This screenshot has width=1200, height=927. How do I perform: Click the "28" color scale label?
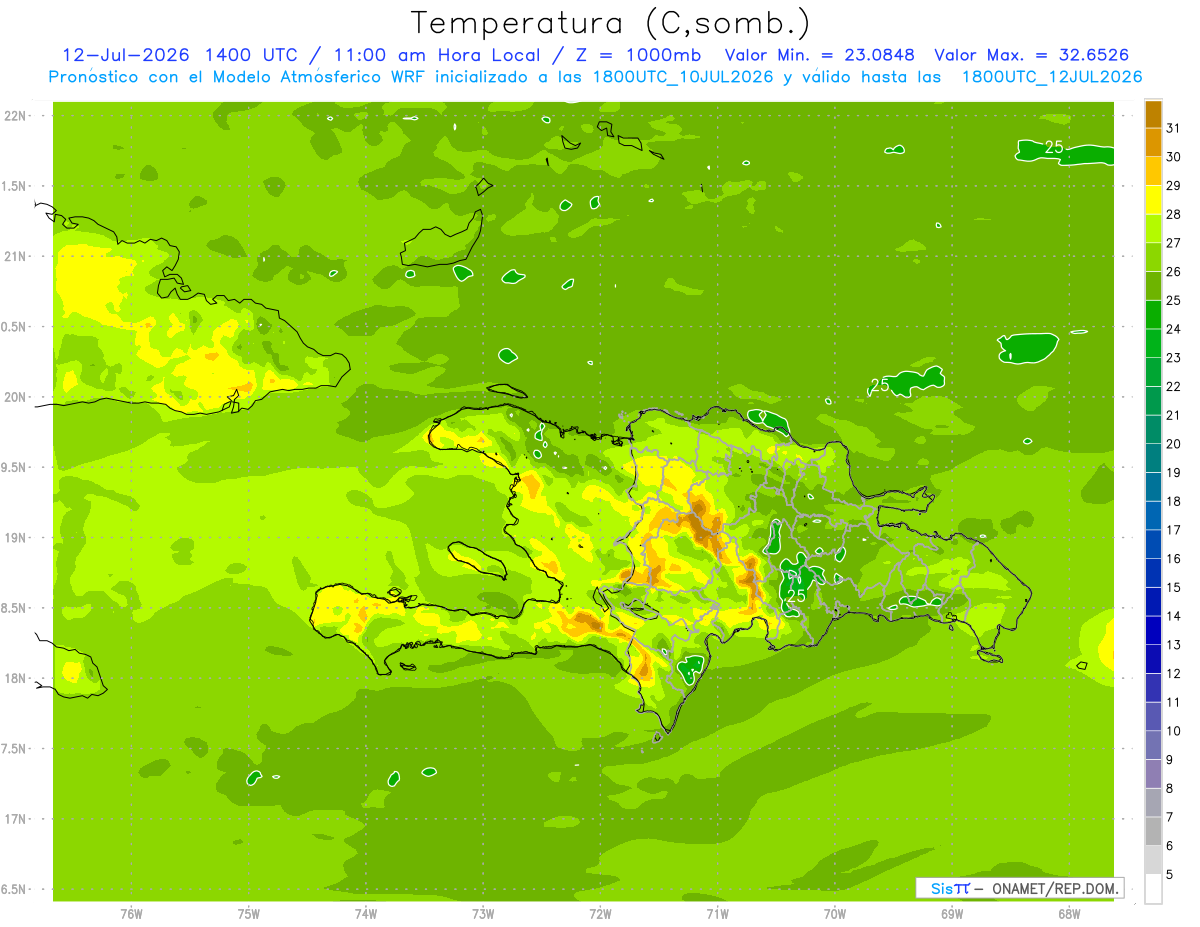[x=1174, y=214]
